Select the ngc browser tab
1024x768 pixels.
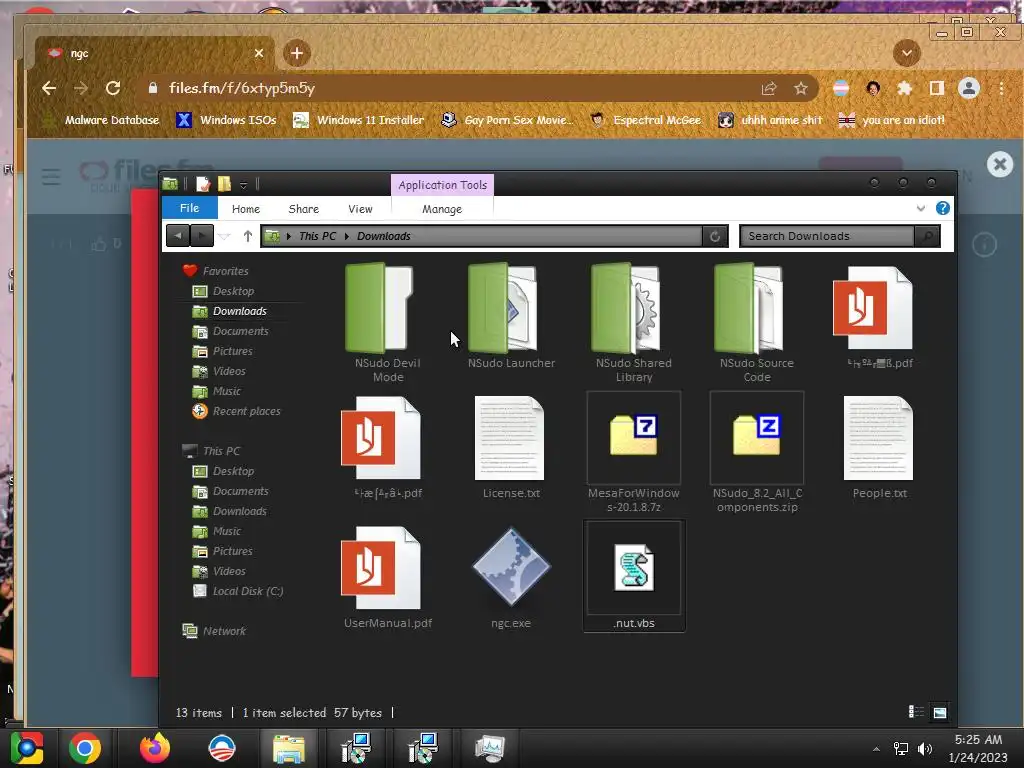pyautogui.click(x=154, y=54)
